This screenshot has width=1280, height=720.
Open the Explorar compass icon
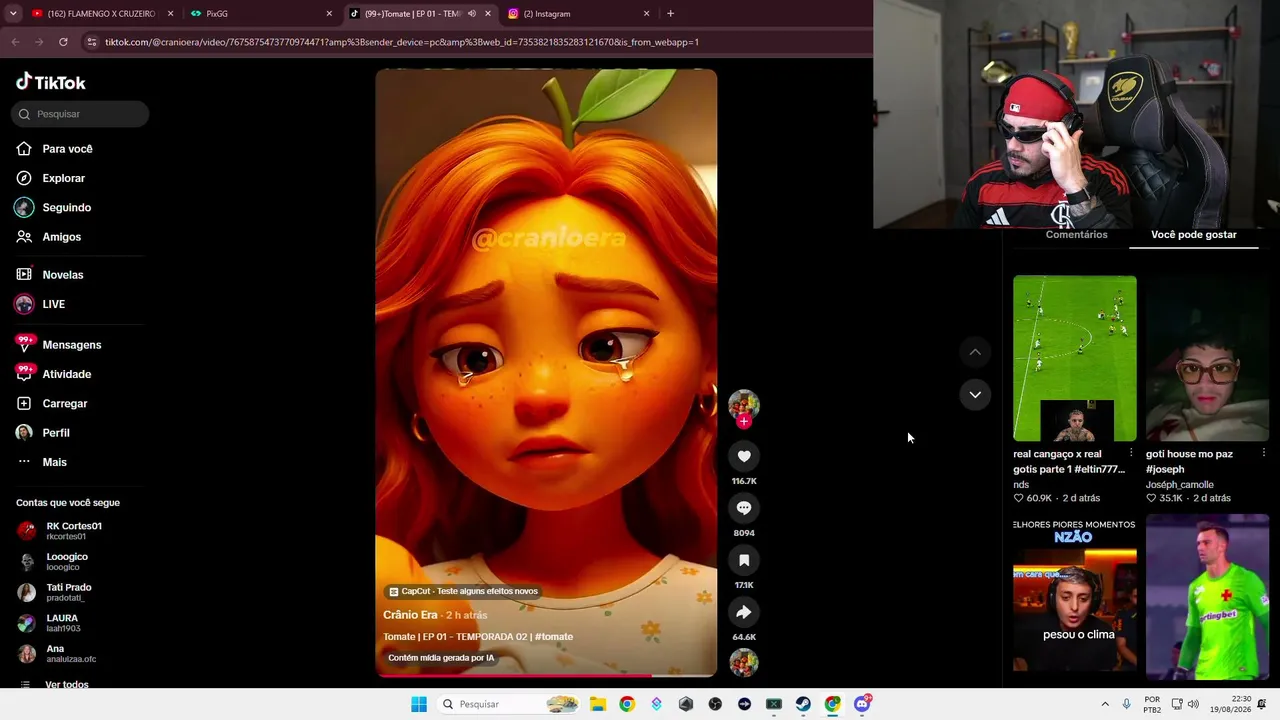pos(24,178)
